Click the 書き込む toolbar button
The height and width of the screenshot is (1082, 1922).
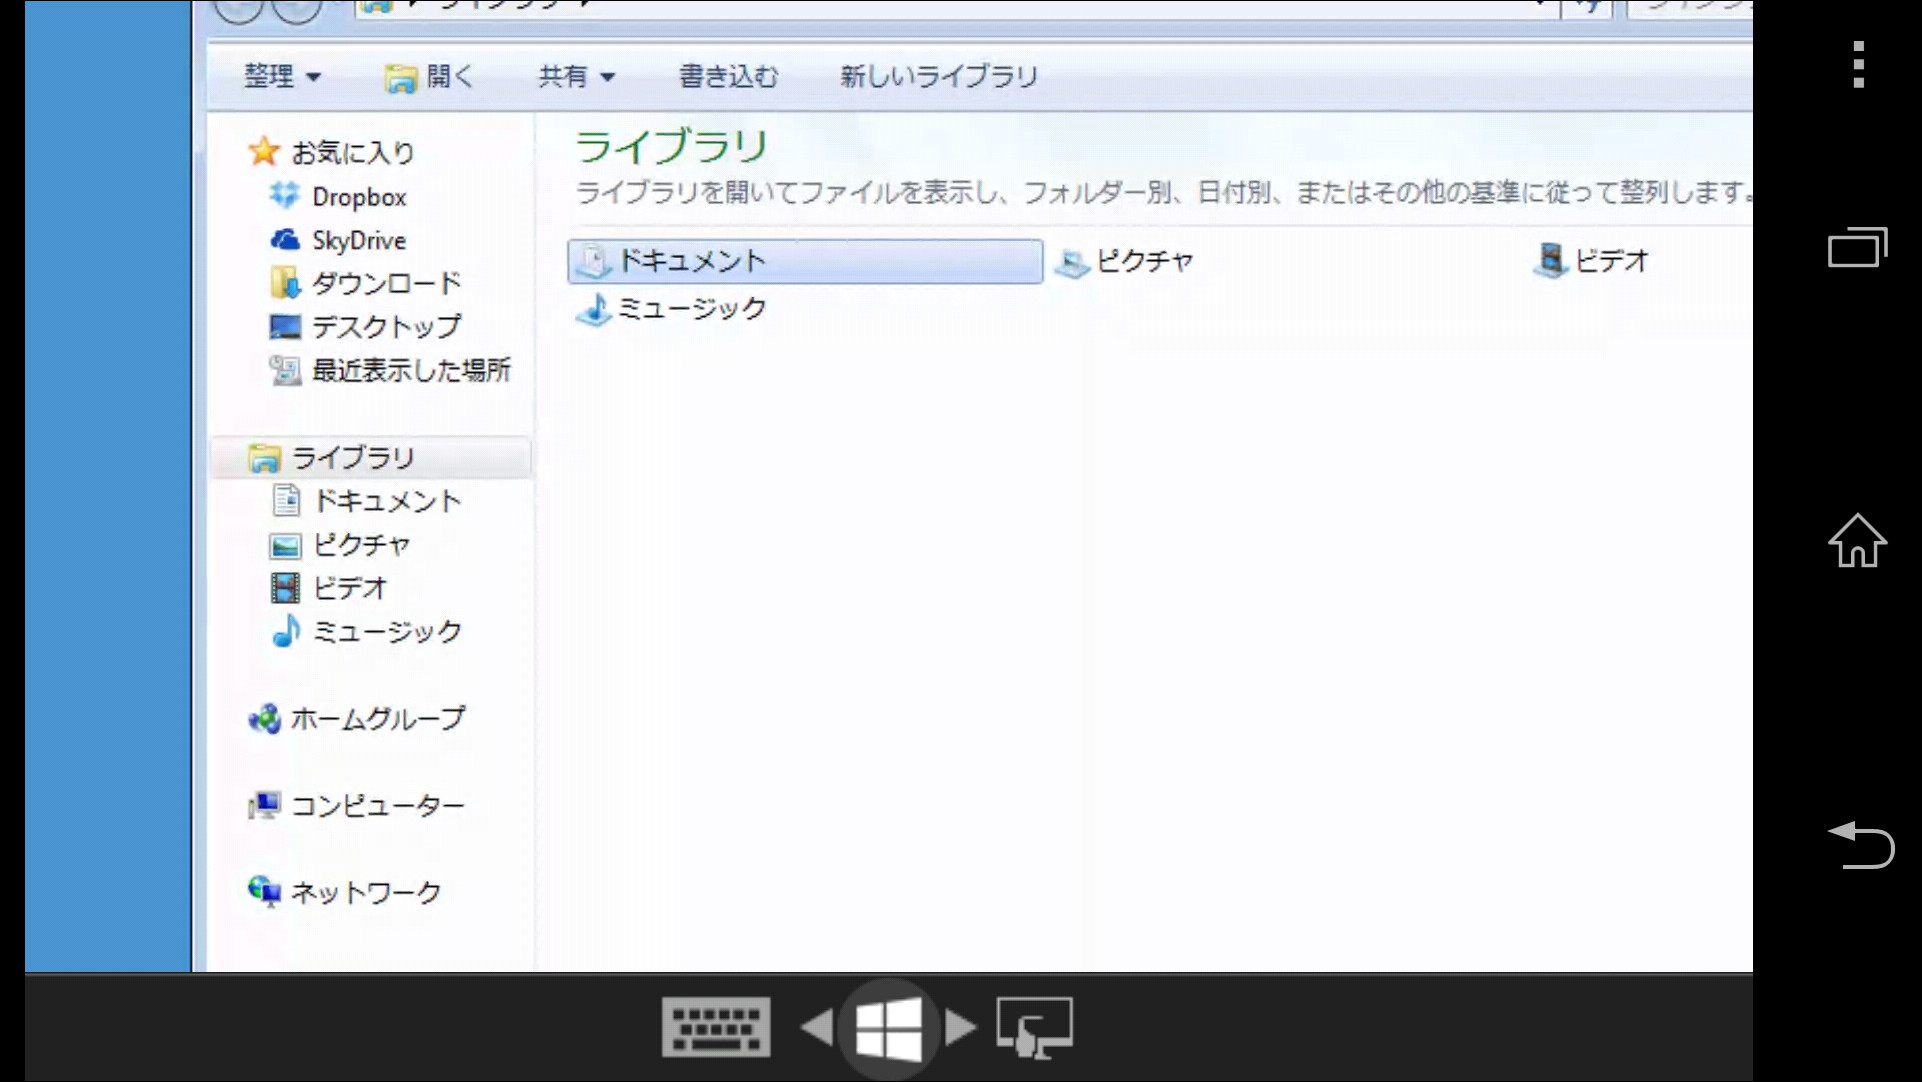point(728,77)
